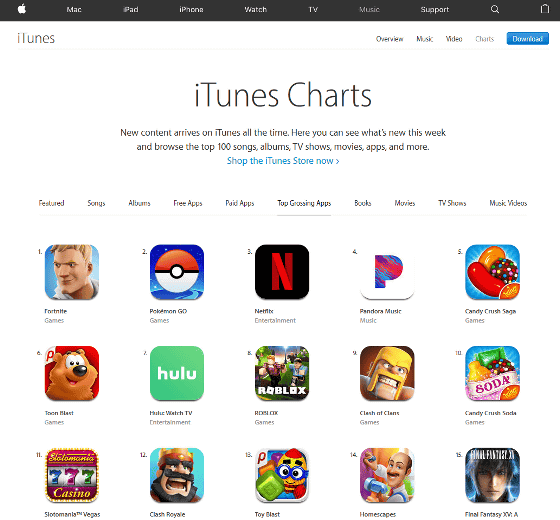Click the Apple logo in navigation bar
560x520 pixels.
point(22,9)
